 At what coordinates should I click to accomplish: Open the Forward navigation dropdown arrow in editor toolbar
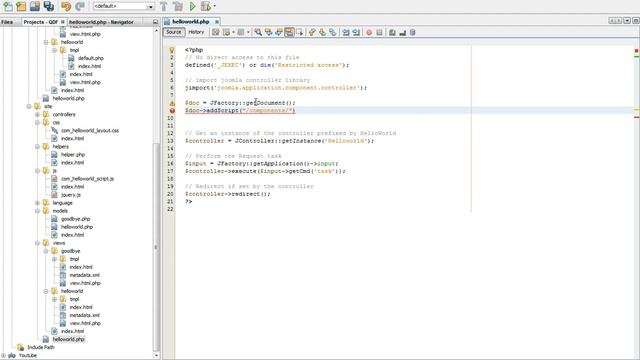coord(248,32)
